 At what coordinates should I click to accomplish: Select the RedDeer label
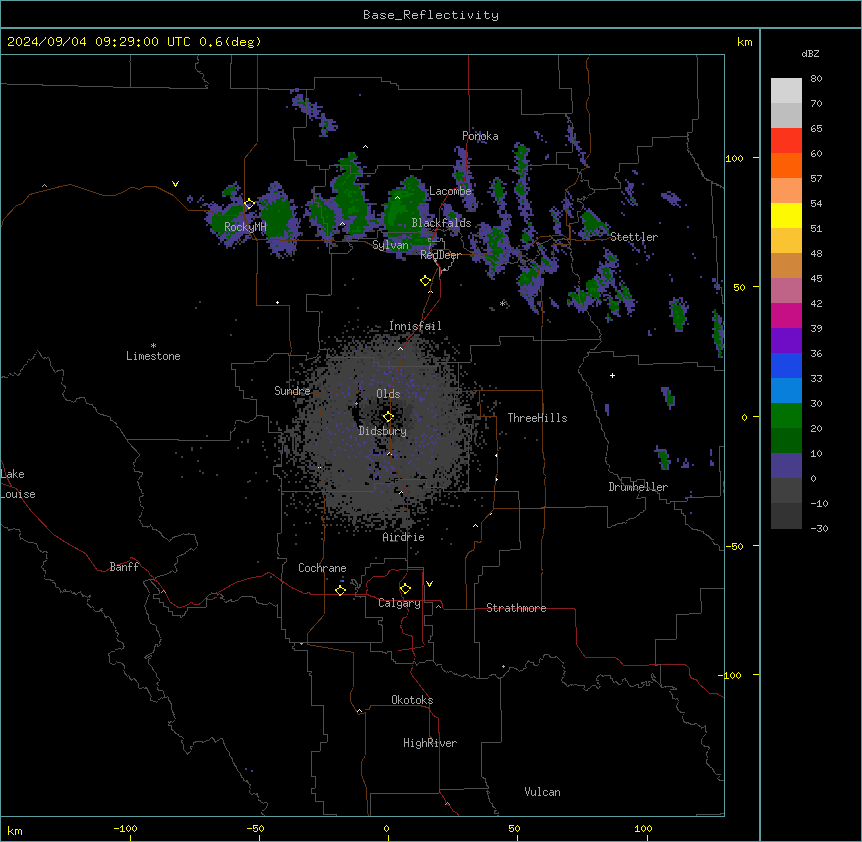[440, 255]
